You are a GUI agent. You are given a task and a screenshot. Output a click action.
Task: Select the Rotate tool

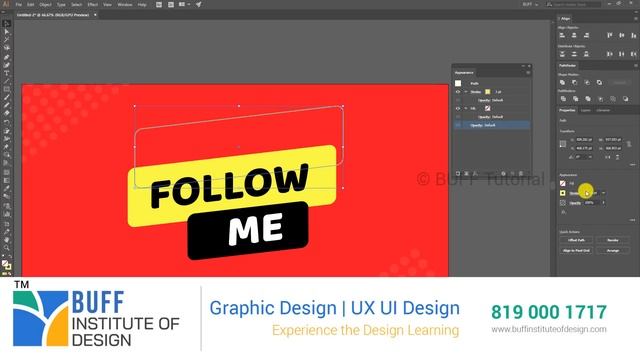click(x=7, y=122)
